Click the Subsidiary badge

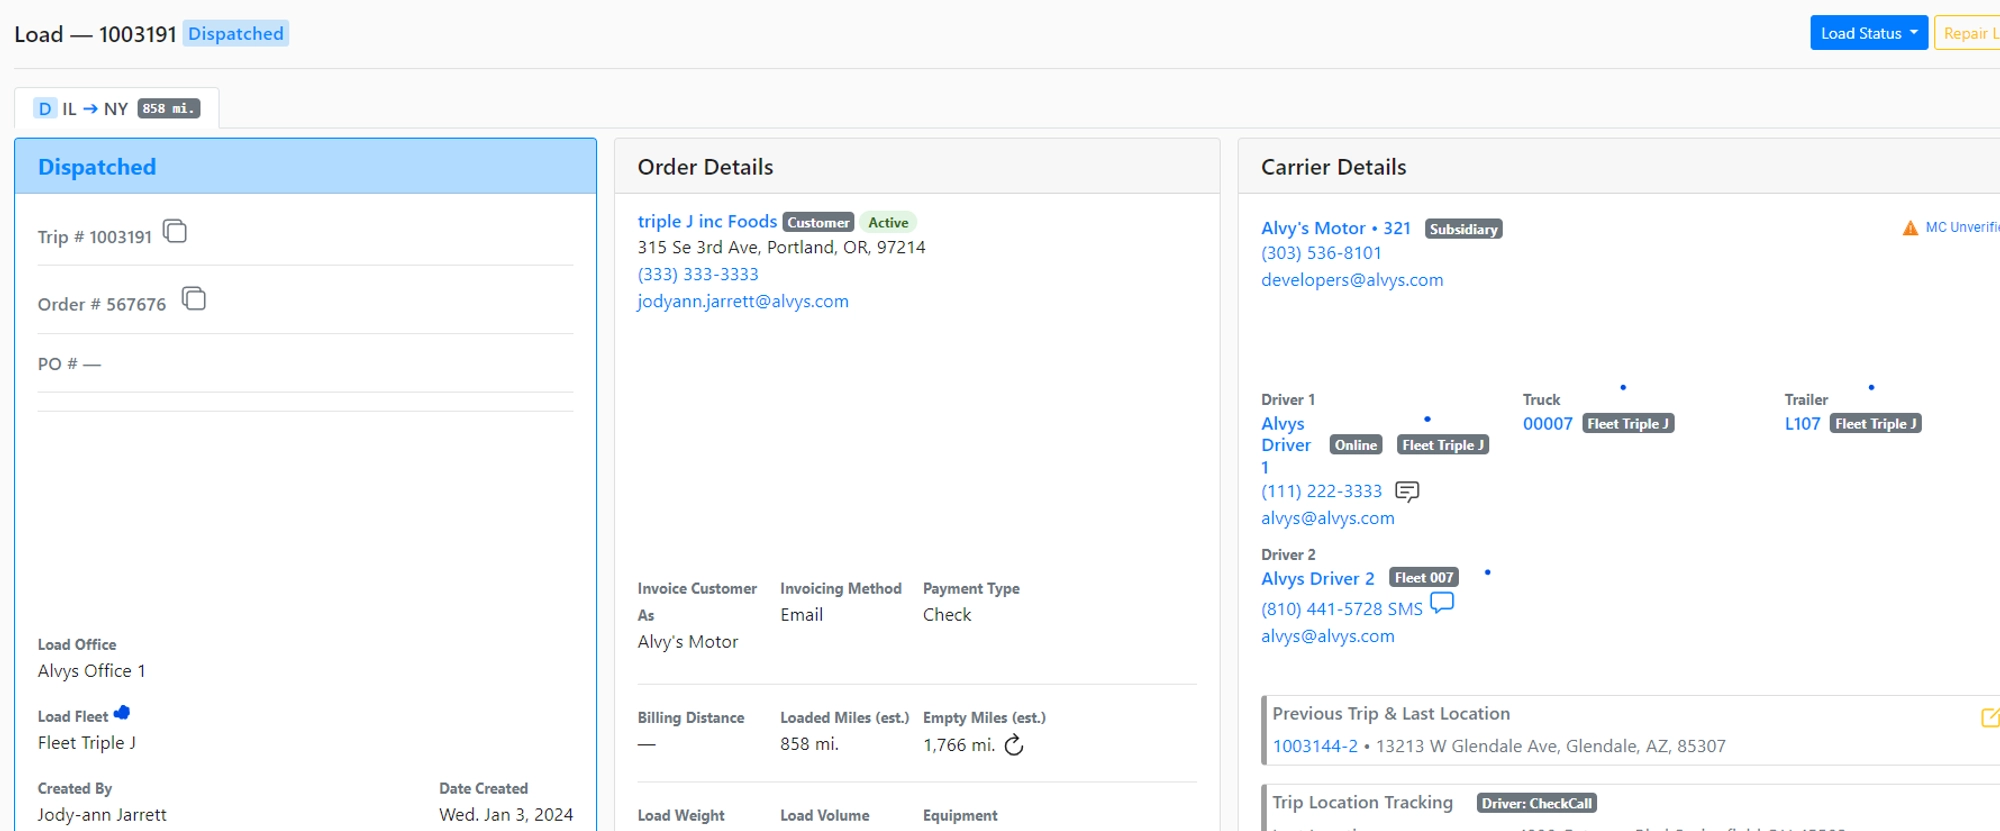(1463, 229)
